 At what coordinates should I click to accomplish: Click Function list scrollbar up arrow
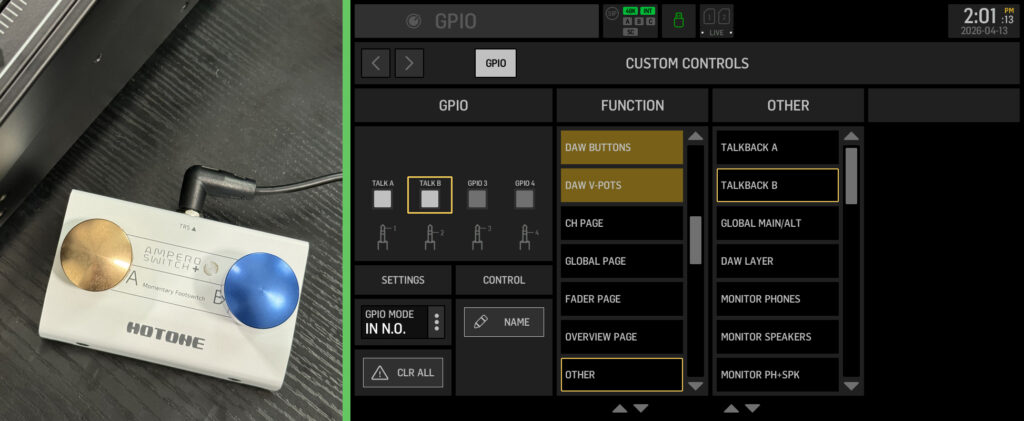click(x=696, y=136)
